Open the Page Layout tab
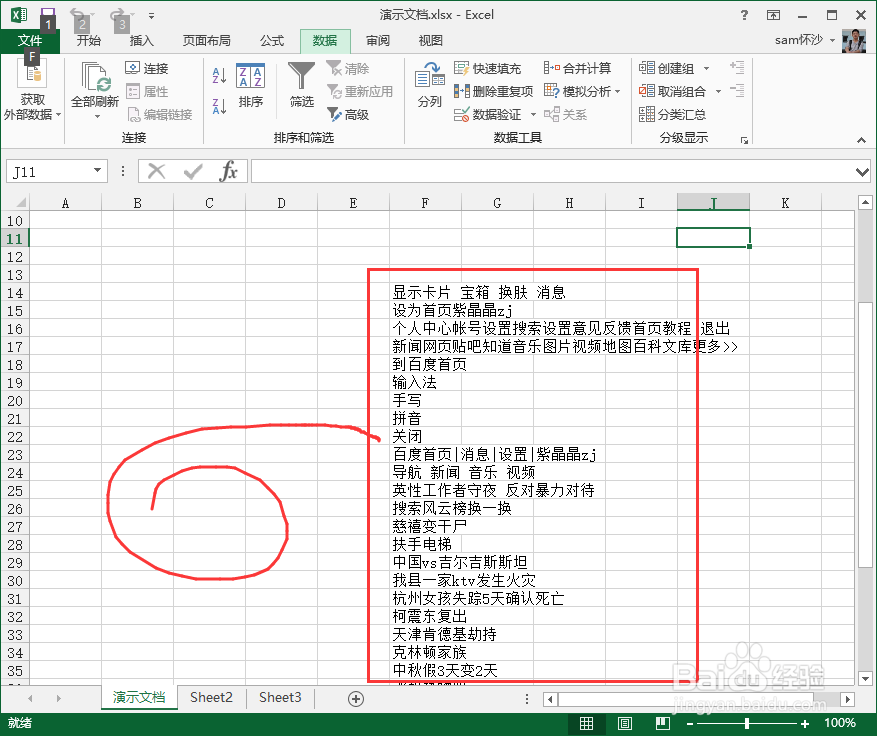Viewport: 877px width, 736px height. click(206, 40)
